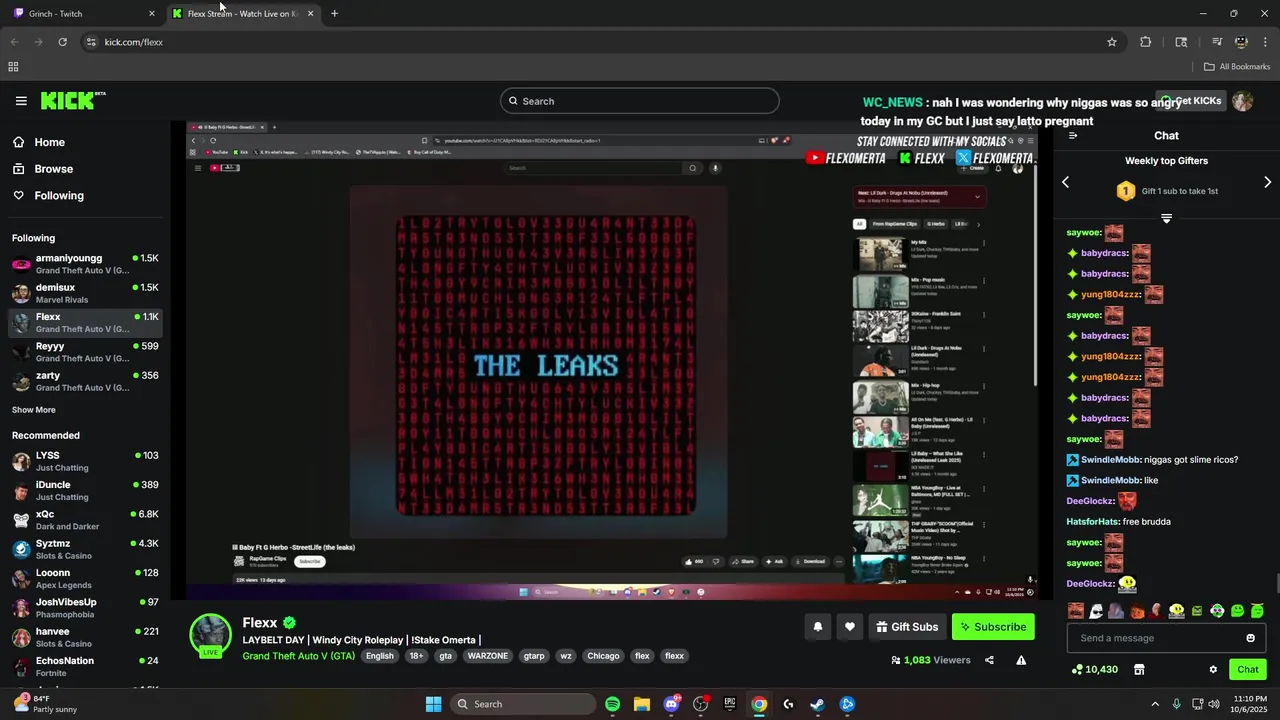Switch to Grinch - Twitch tab
This screenshot has width=1280, height=720.
point(80,14)
